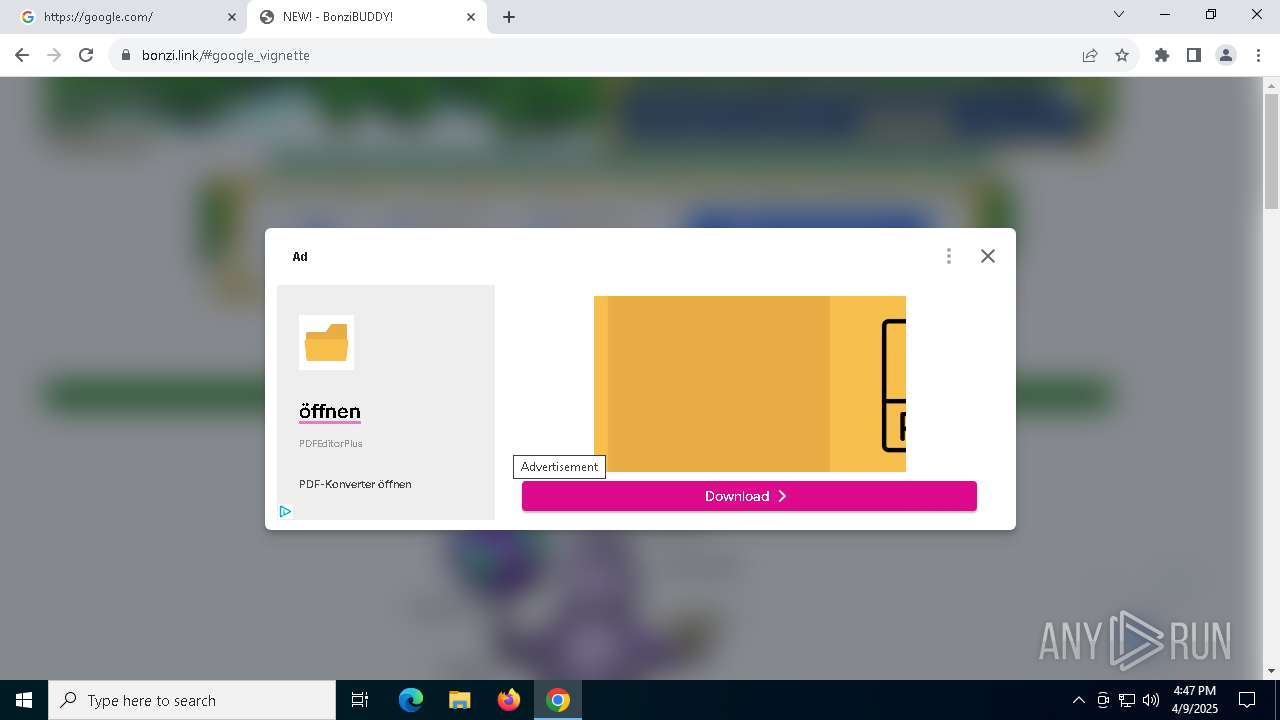Share this page via the share icon
The width and height of the screenshot is (1280, 720).
(x=1090, y=55)
